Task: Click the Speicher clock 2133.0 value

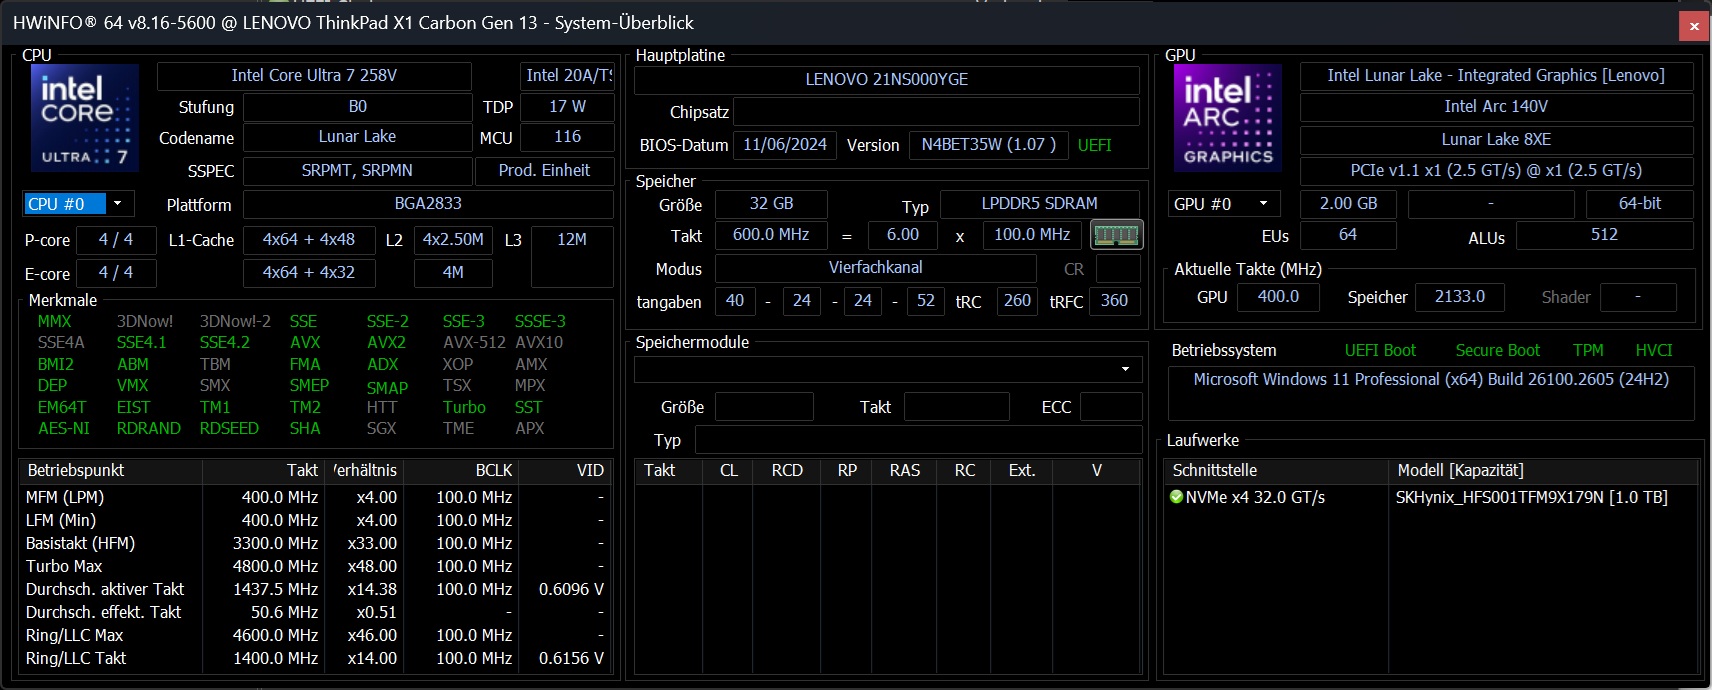Action: click(x=1460, y=297)
